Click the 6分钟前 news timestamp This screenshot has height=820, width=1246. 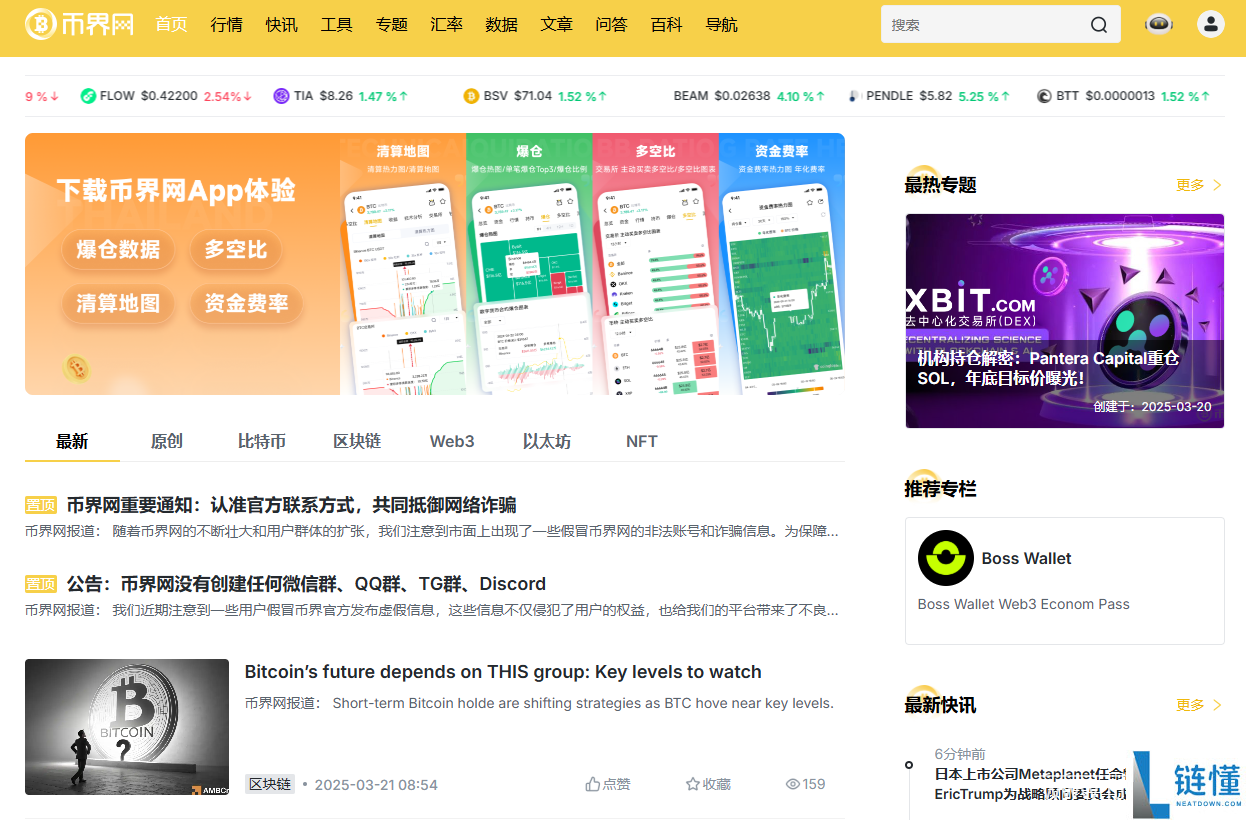pyautogui.click(x=960, y=754)
